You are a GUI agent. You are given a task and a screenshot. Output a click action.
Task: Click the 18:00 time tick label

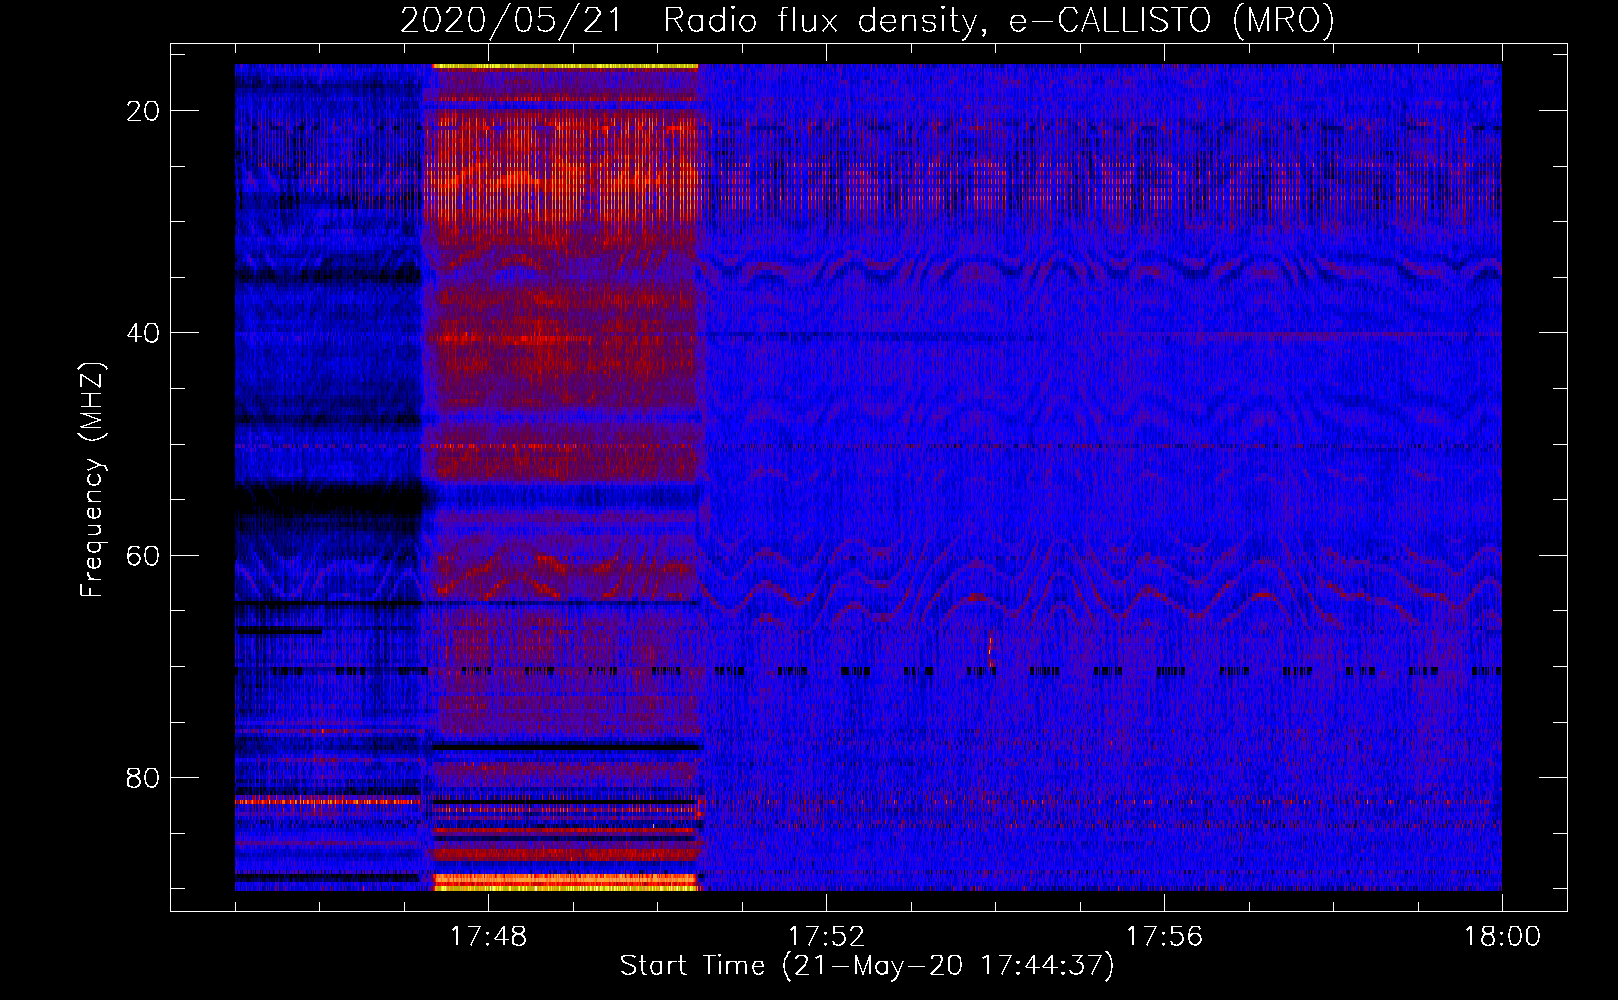tap(1502, 937)
